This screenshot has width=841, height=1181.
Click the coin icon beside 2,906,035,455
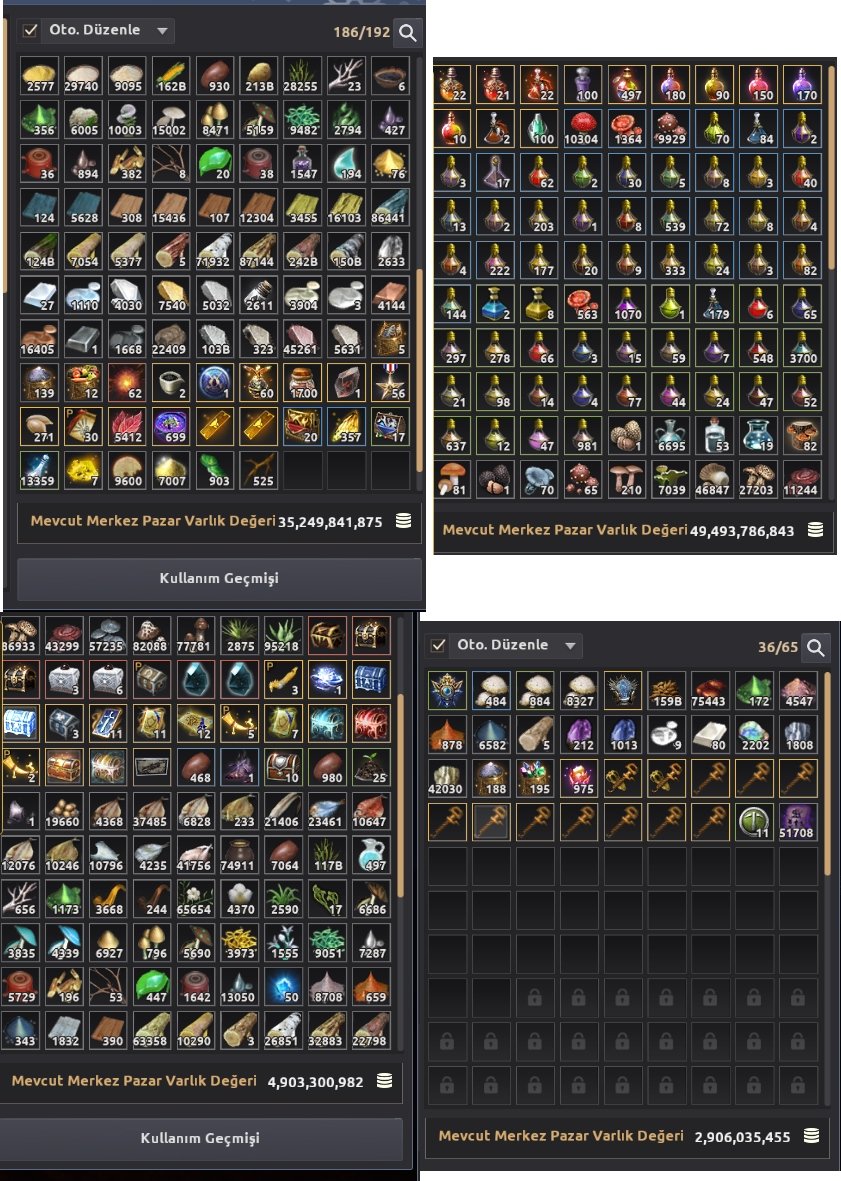coord(812,1136)
